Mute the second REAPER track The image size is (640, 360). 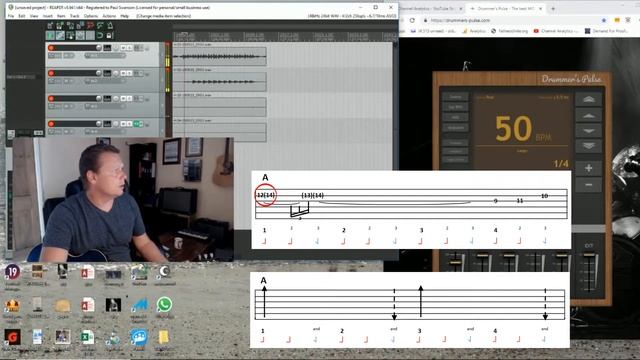(123, 73)
